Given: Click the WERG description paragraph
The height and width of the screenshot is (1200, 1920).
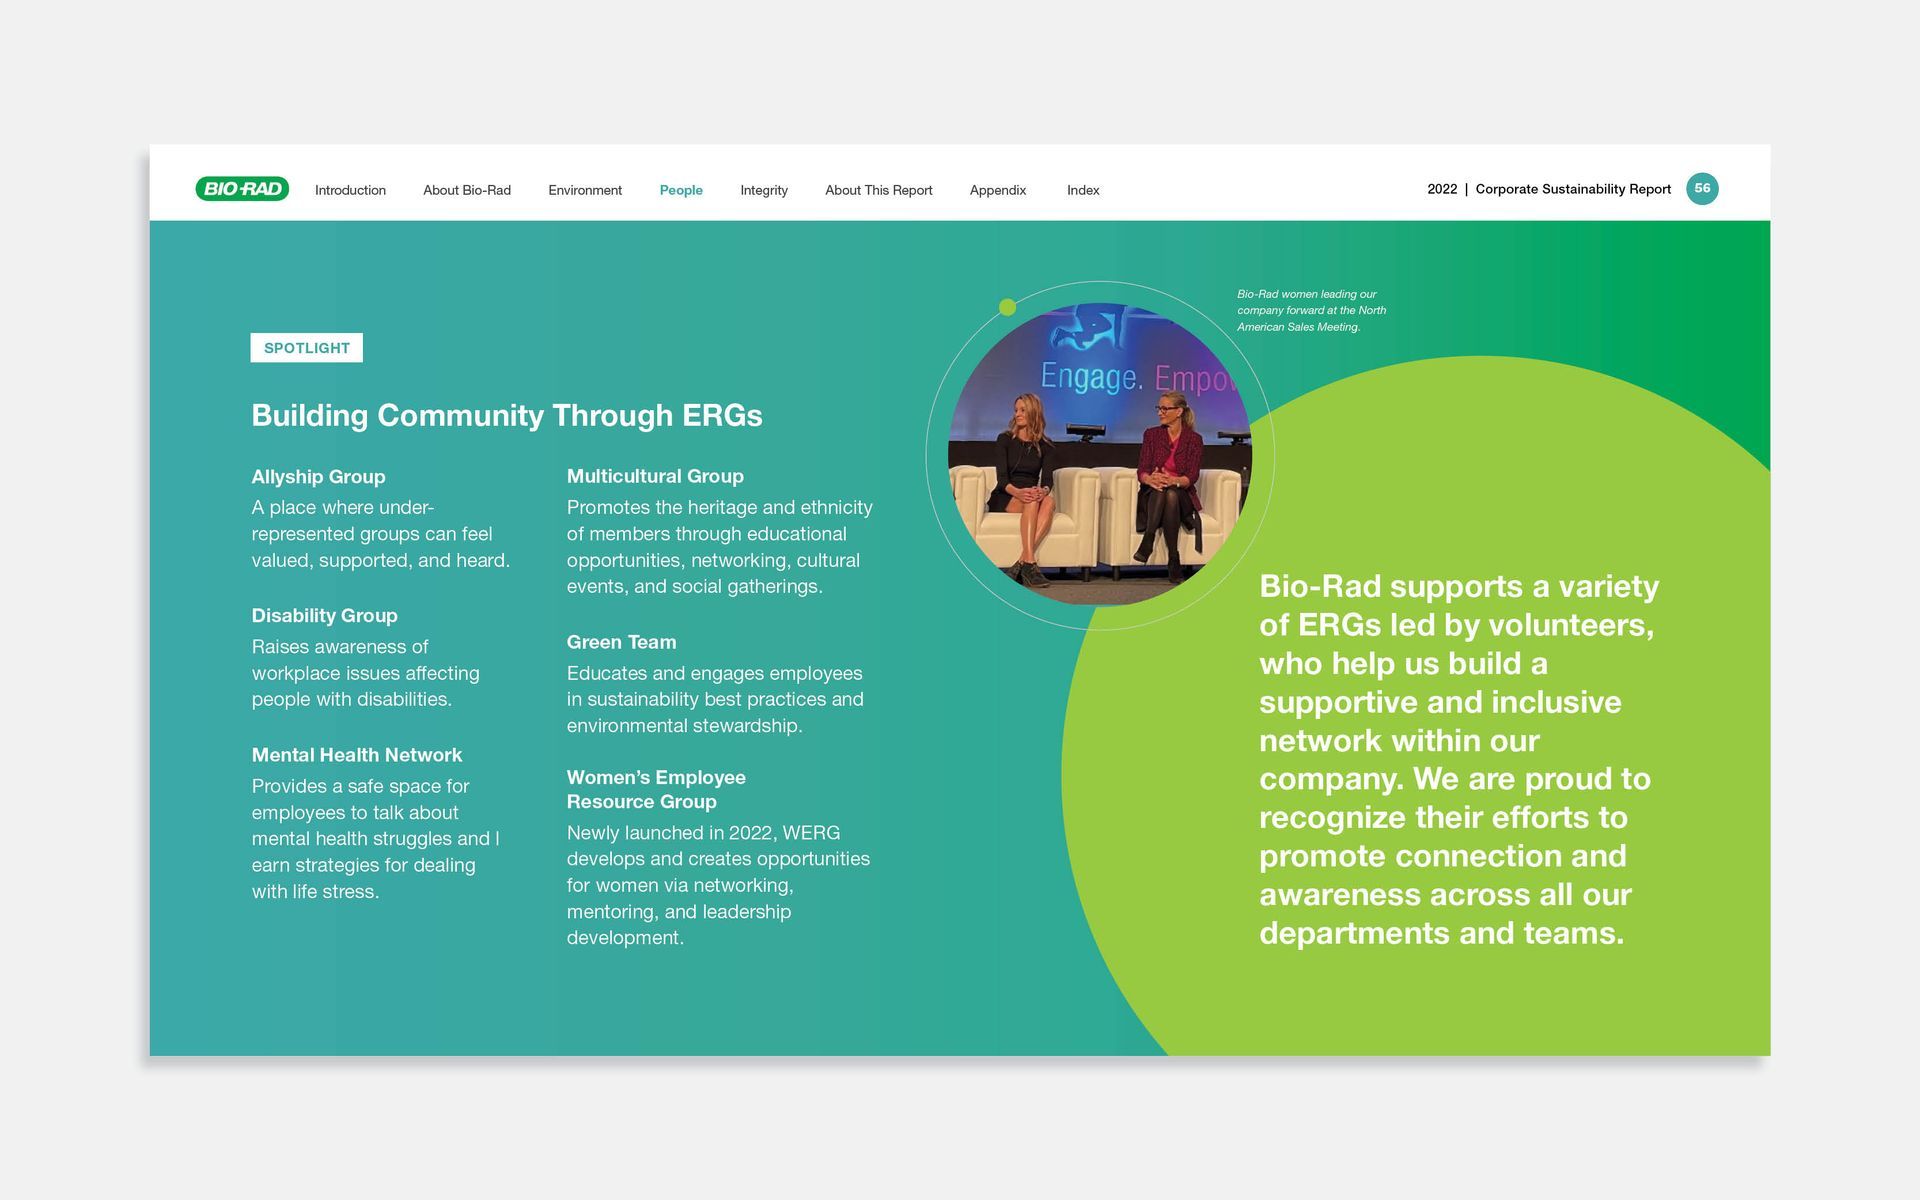Looking at the screenshot, I should pos(718,885).
